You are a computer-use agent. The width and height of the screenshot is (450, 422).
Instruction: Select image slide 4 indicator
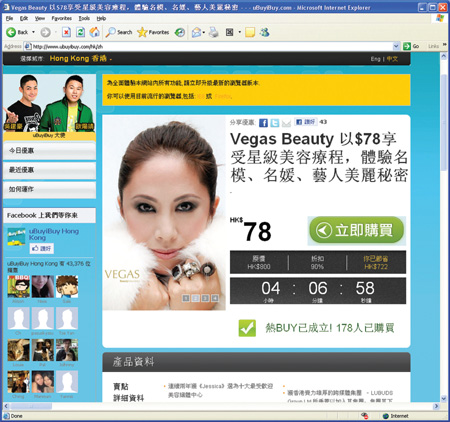[x=215, y=298]
